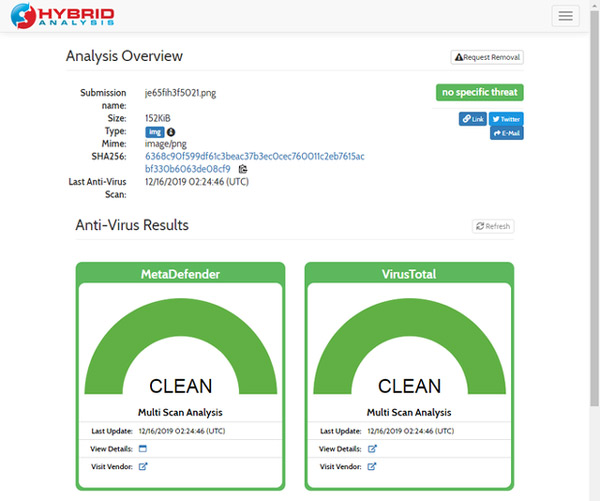
Task: Click the VirusTotal CLEAN gauge
Action: click(409, 346)
